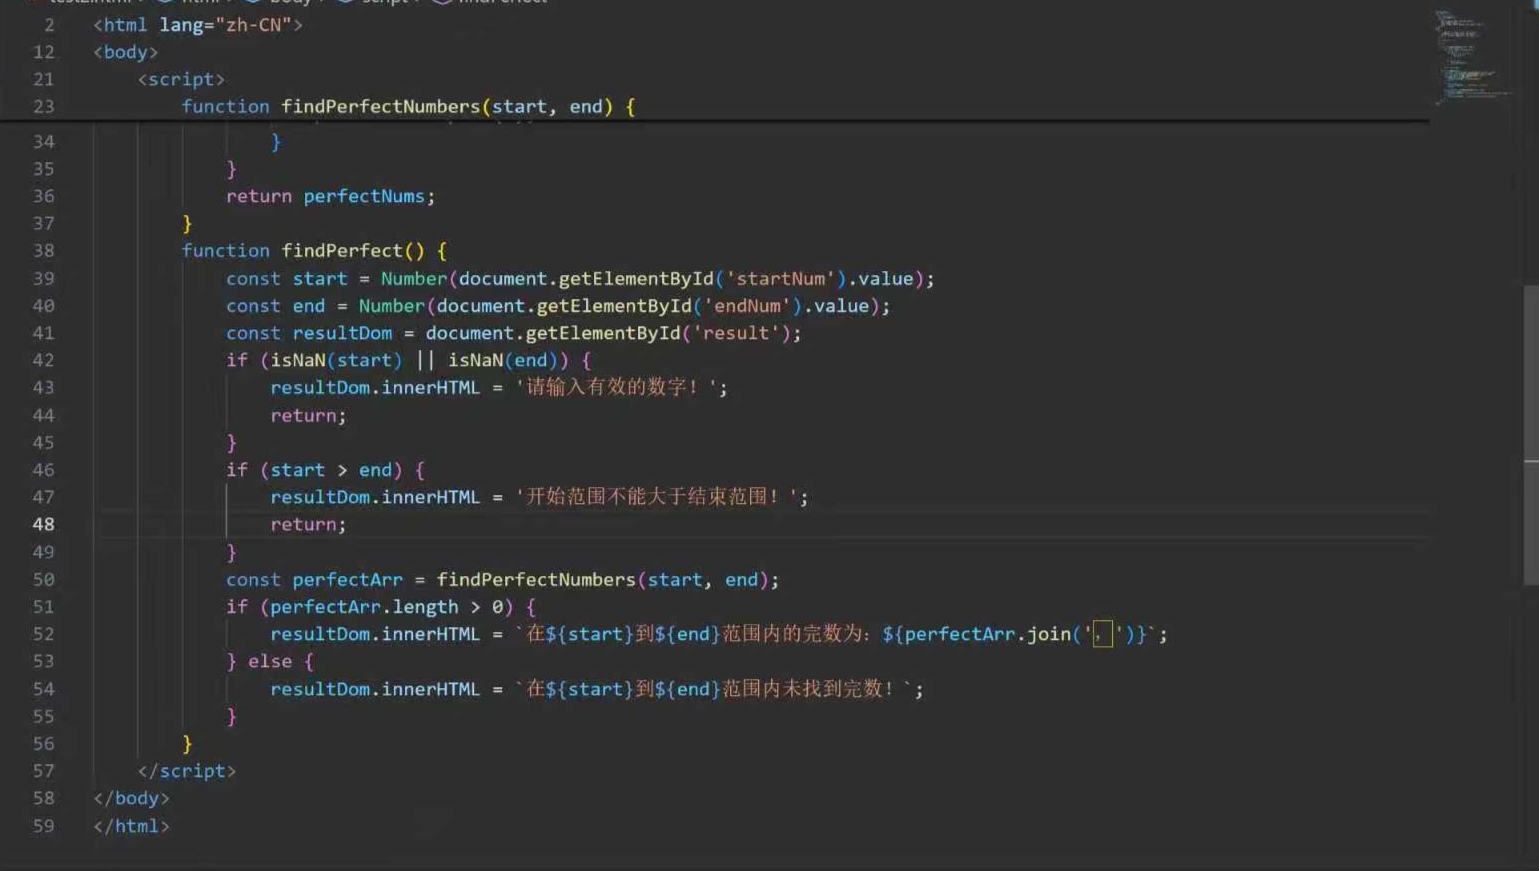The height and width of the screenshot is (871, 1539).
Task: Place cursor on return perfectNums statement
Action: click(x=330, y=196)
